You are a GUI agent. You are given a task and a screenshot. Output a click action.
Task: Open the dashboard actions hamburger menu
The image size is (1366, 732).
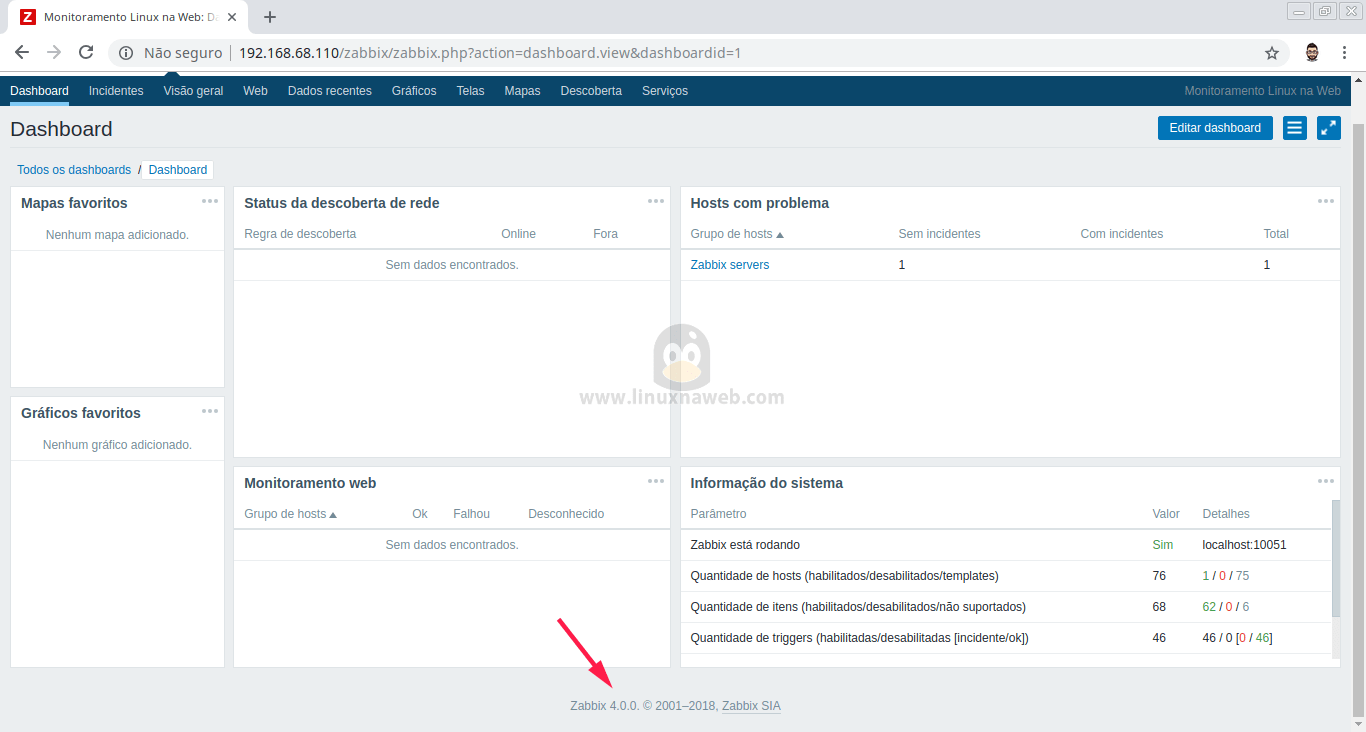[x=1295, y=128]
